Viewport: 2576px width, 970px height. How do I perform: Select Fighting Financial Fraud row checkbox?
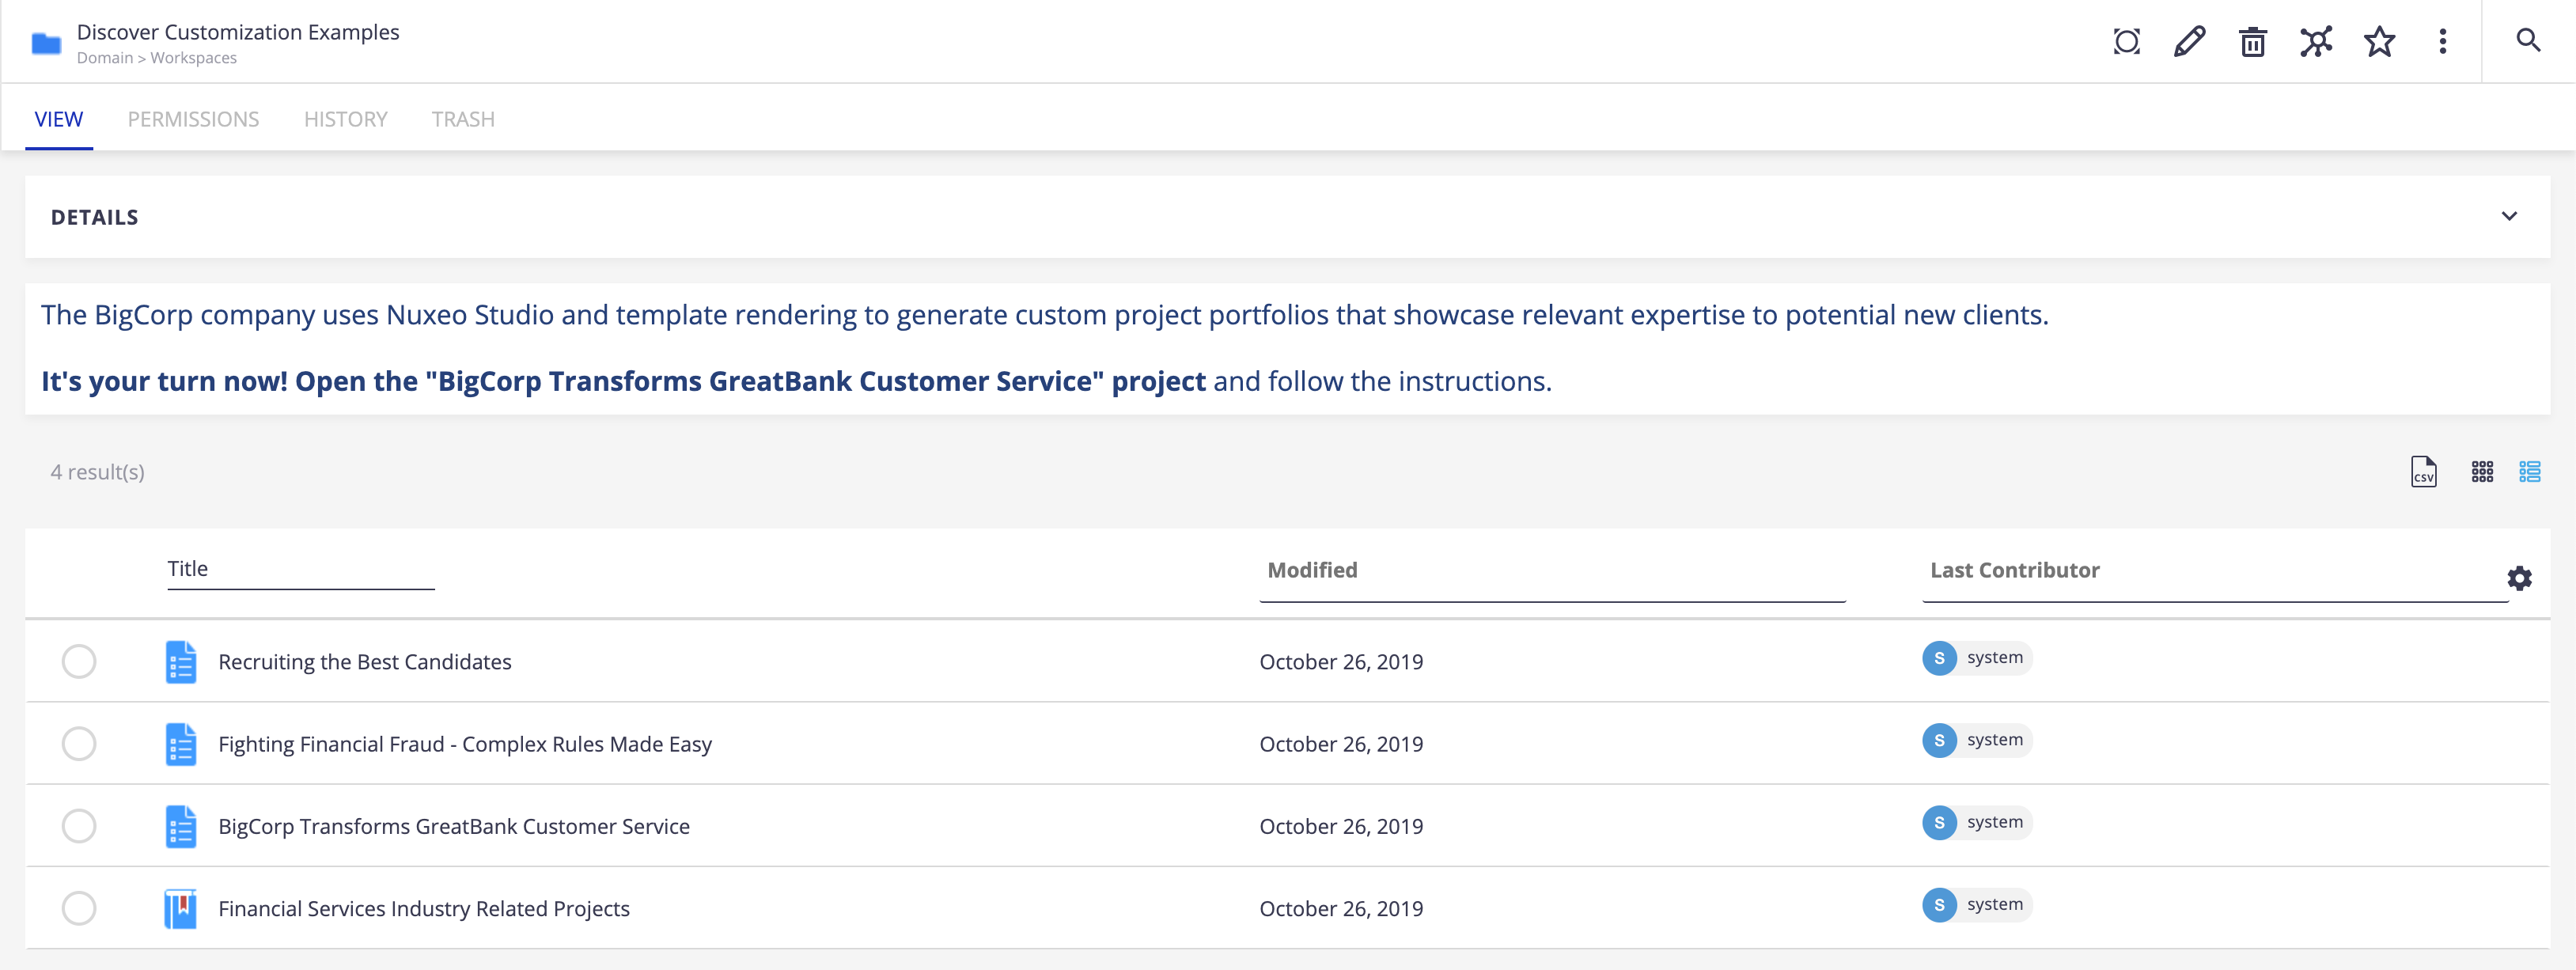point(79,743)
